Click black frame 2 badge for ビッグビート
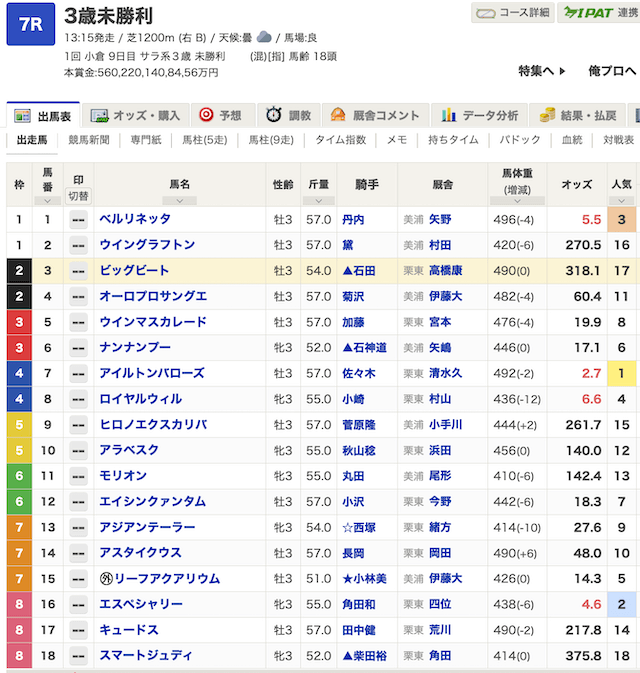The width and height of the screenshot is (640, 673). [19, 271]
